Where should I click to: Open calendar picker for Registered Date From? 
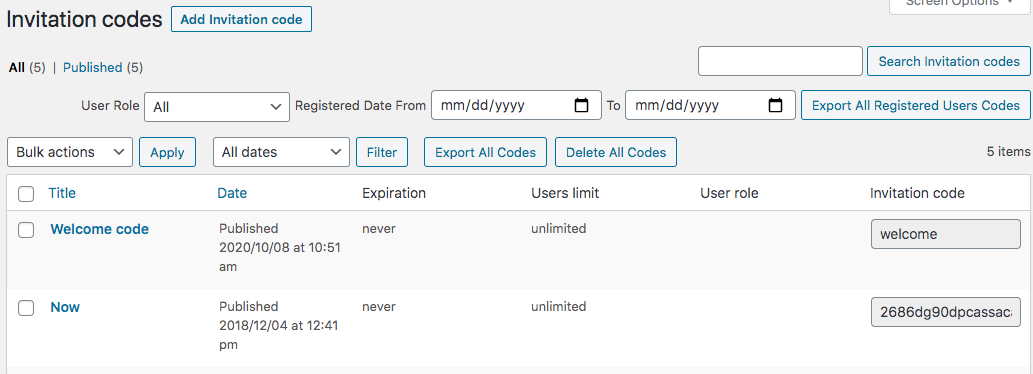click(581, 105)
